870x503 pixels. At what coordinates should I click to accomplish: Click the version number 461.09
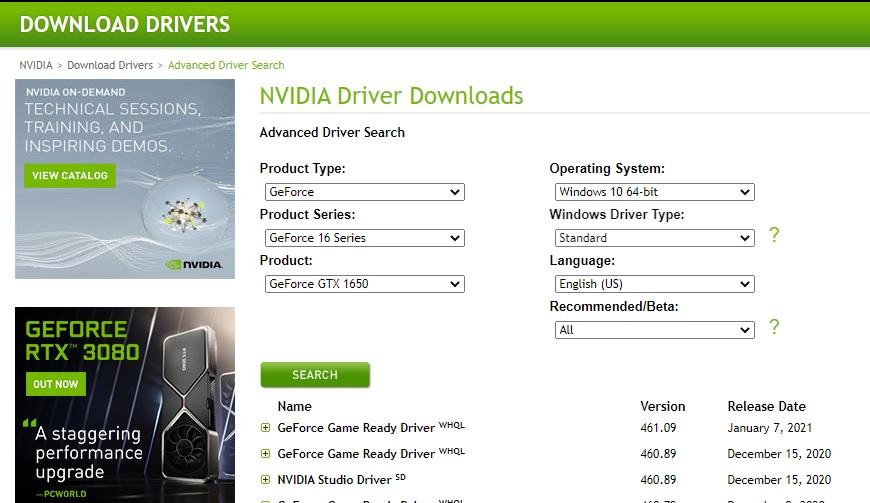[658, 428]
